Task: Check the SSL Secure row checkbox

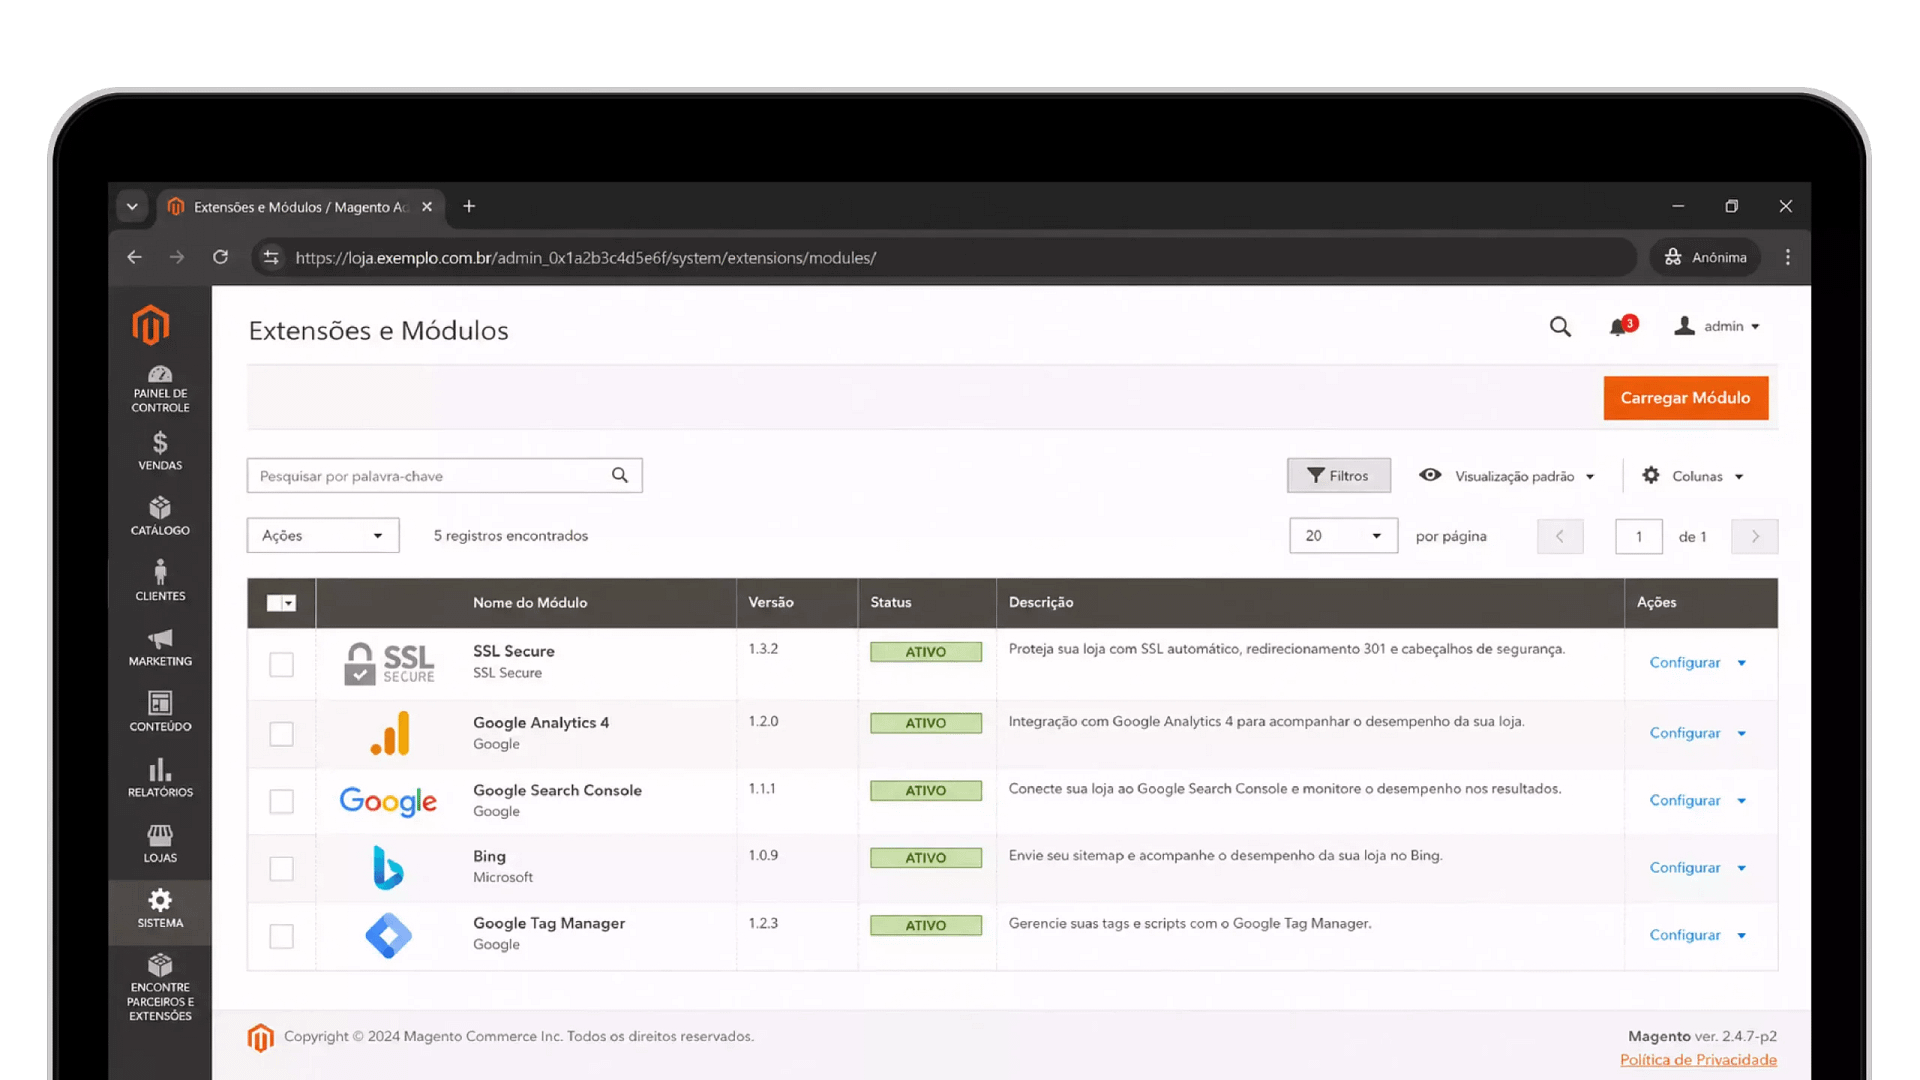Action: (x=281, y=664)
